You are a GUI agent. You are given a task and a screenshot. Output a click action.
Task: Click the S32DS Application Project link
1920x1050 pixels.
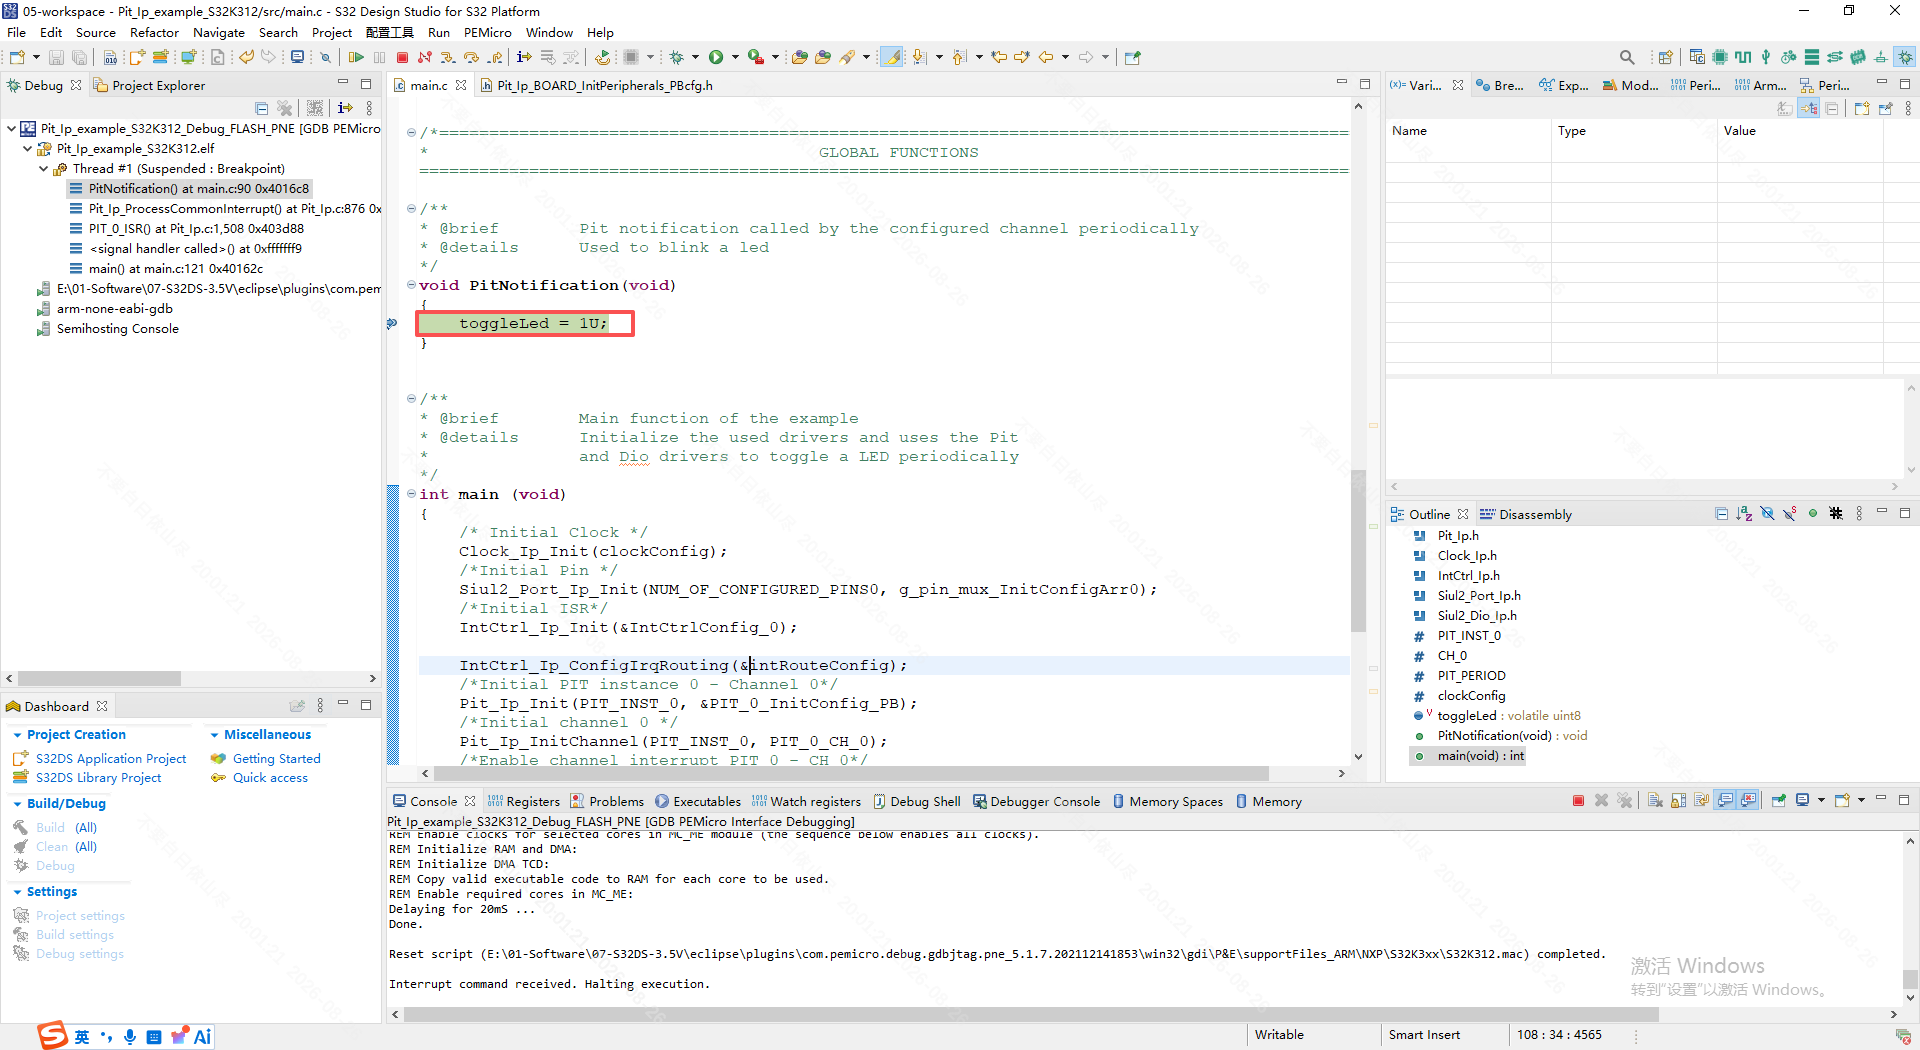[x=111, y=759]
